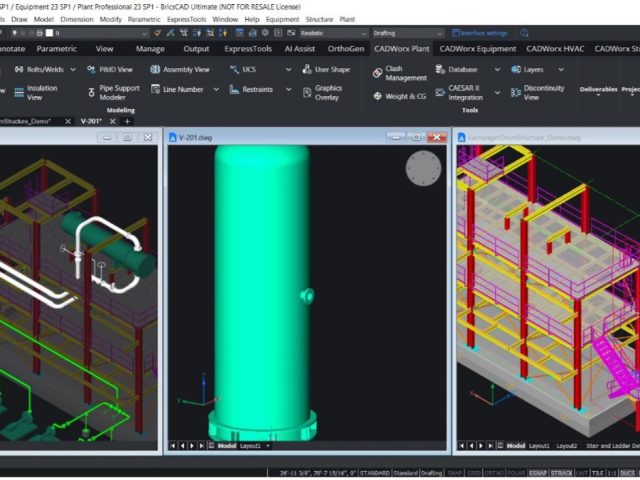Screen dimensions: 640x480
Task: Click the view cube in V-201 window
Action: click(423, 168)
